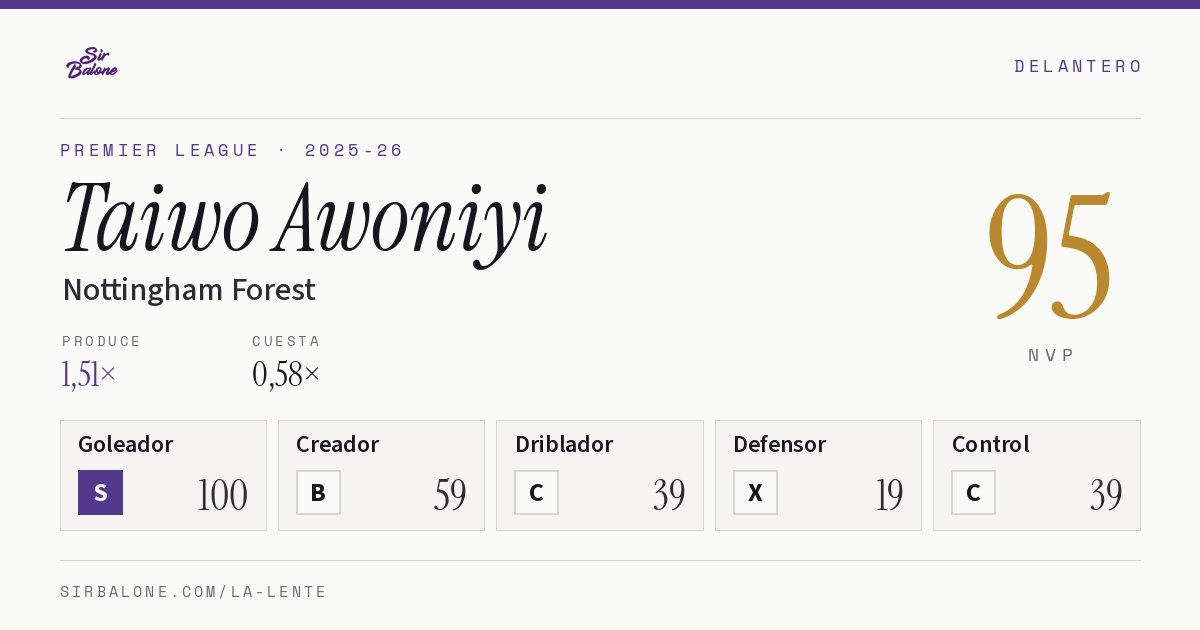Click the Premier League 2025-26 heading

(x=232, y=150)
